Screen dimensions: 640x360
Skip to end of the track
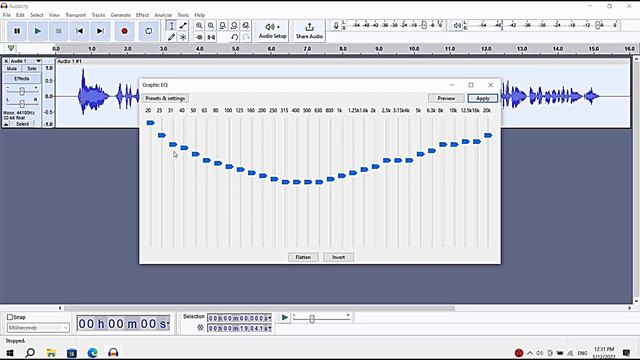point(100,31)
